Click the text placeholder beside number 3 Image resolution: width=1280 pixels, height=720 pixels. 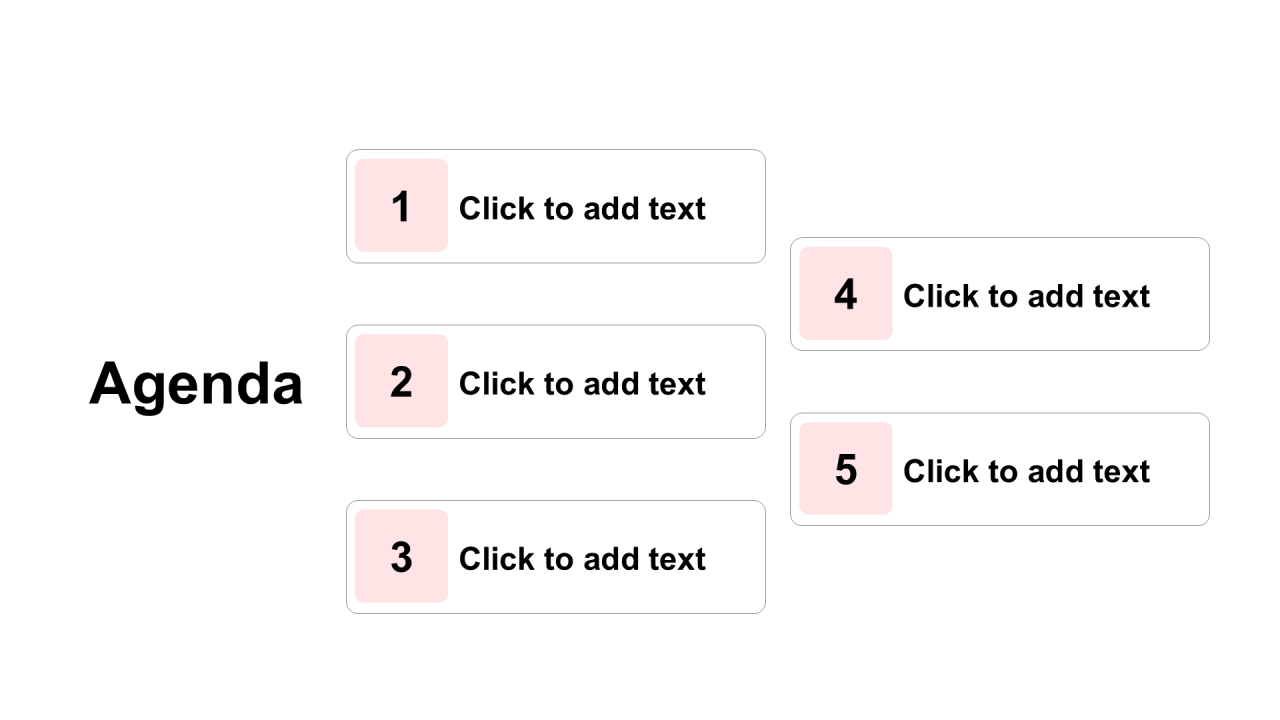(582, 558)
